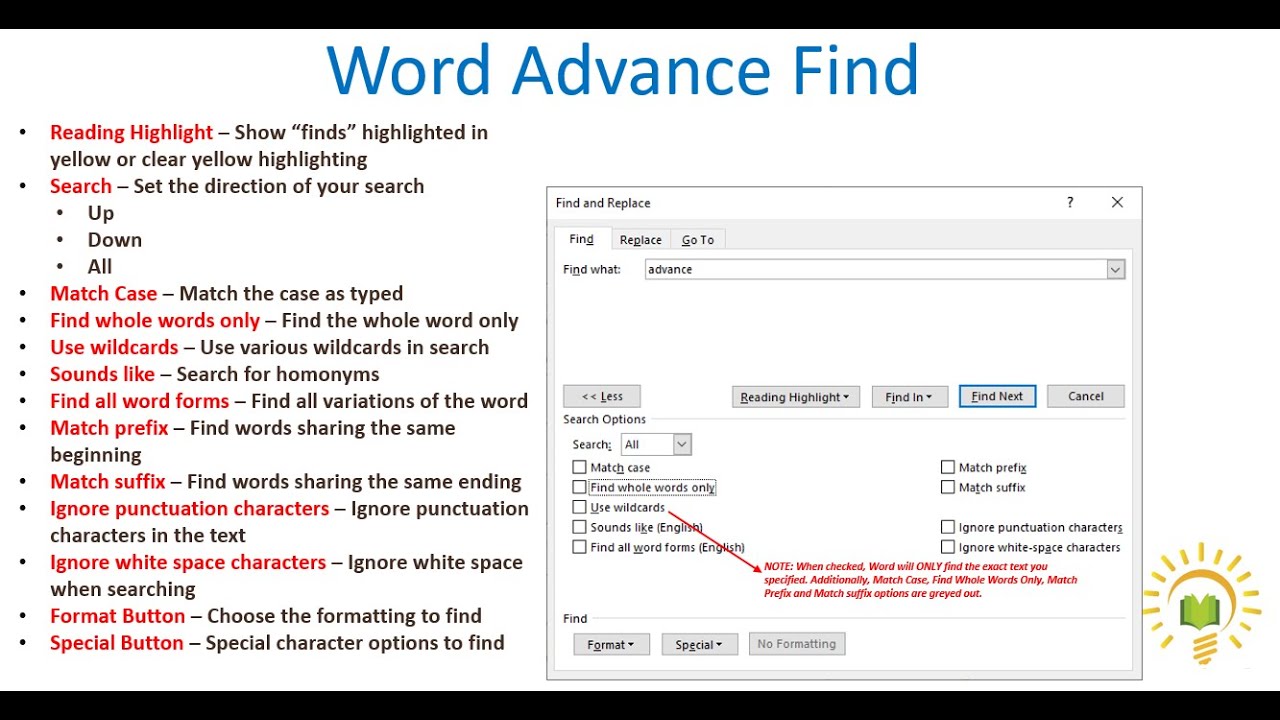Check Ignore punctuation characters
This screenshot has height=720, width=1280.
point(948,527)
